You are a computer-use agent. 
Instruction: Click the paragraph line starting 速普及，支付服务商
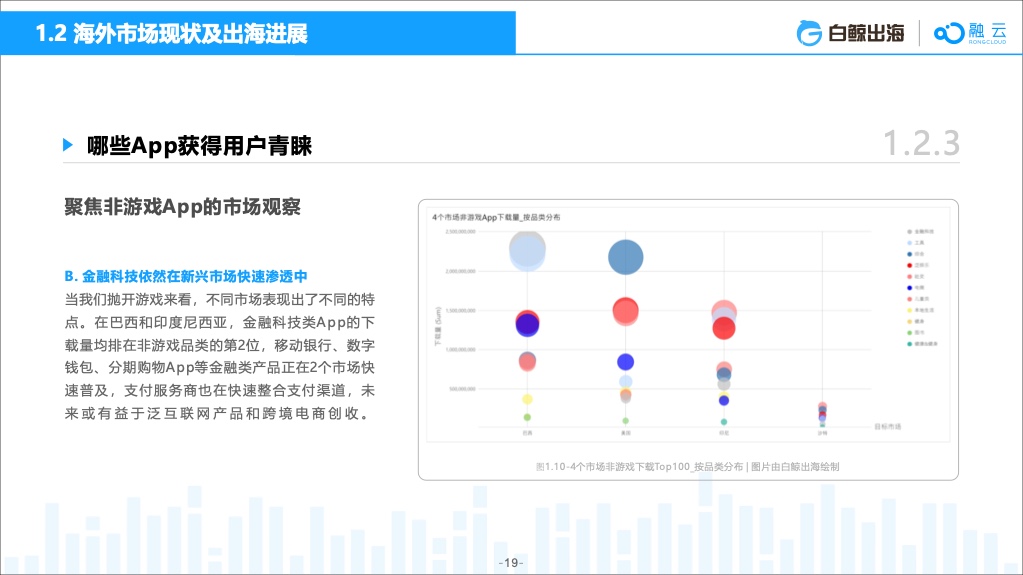(x=219, y=390)
